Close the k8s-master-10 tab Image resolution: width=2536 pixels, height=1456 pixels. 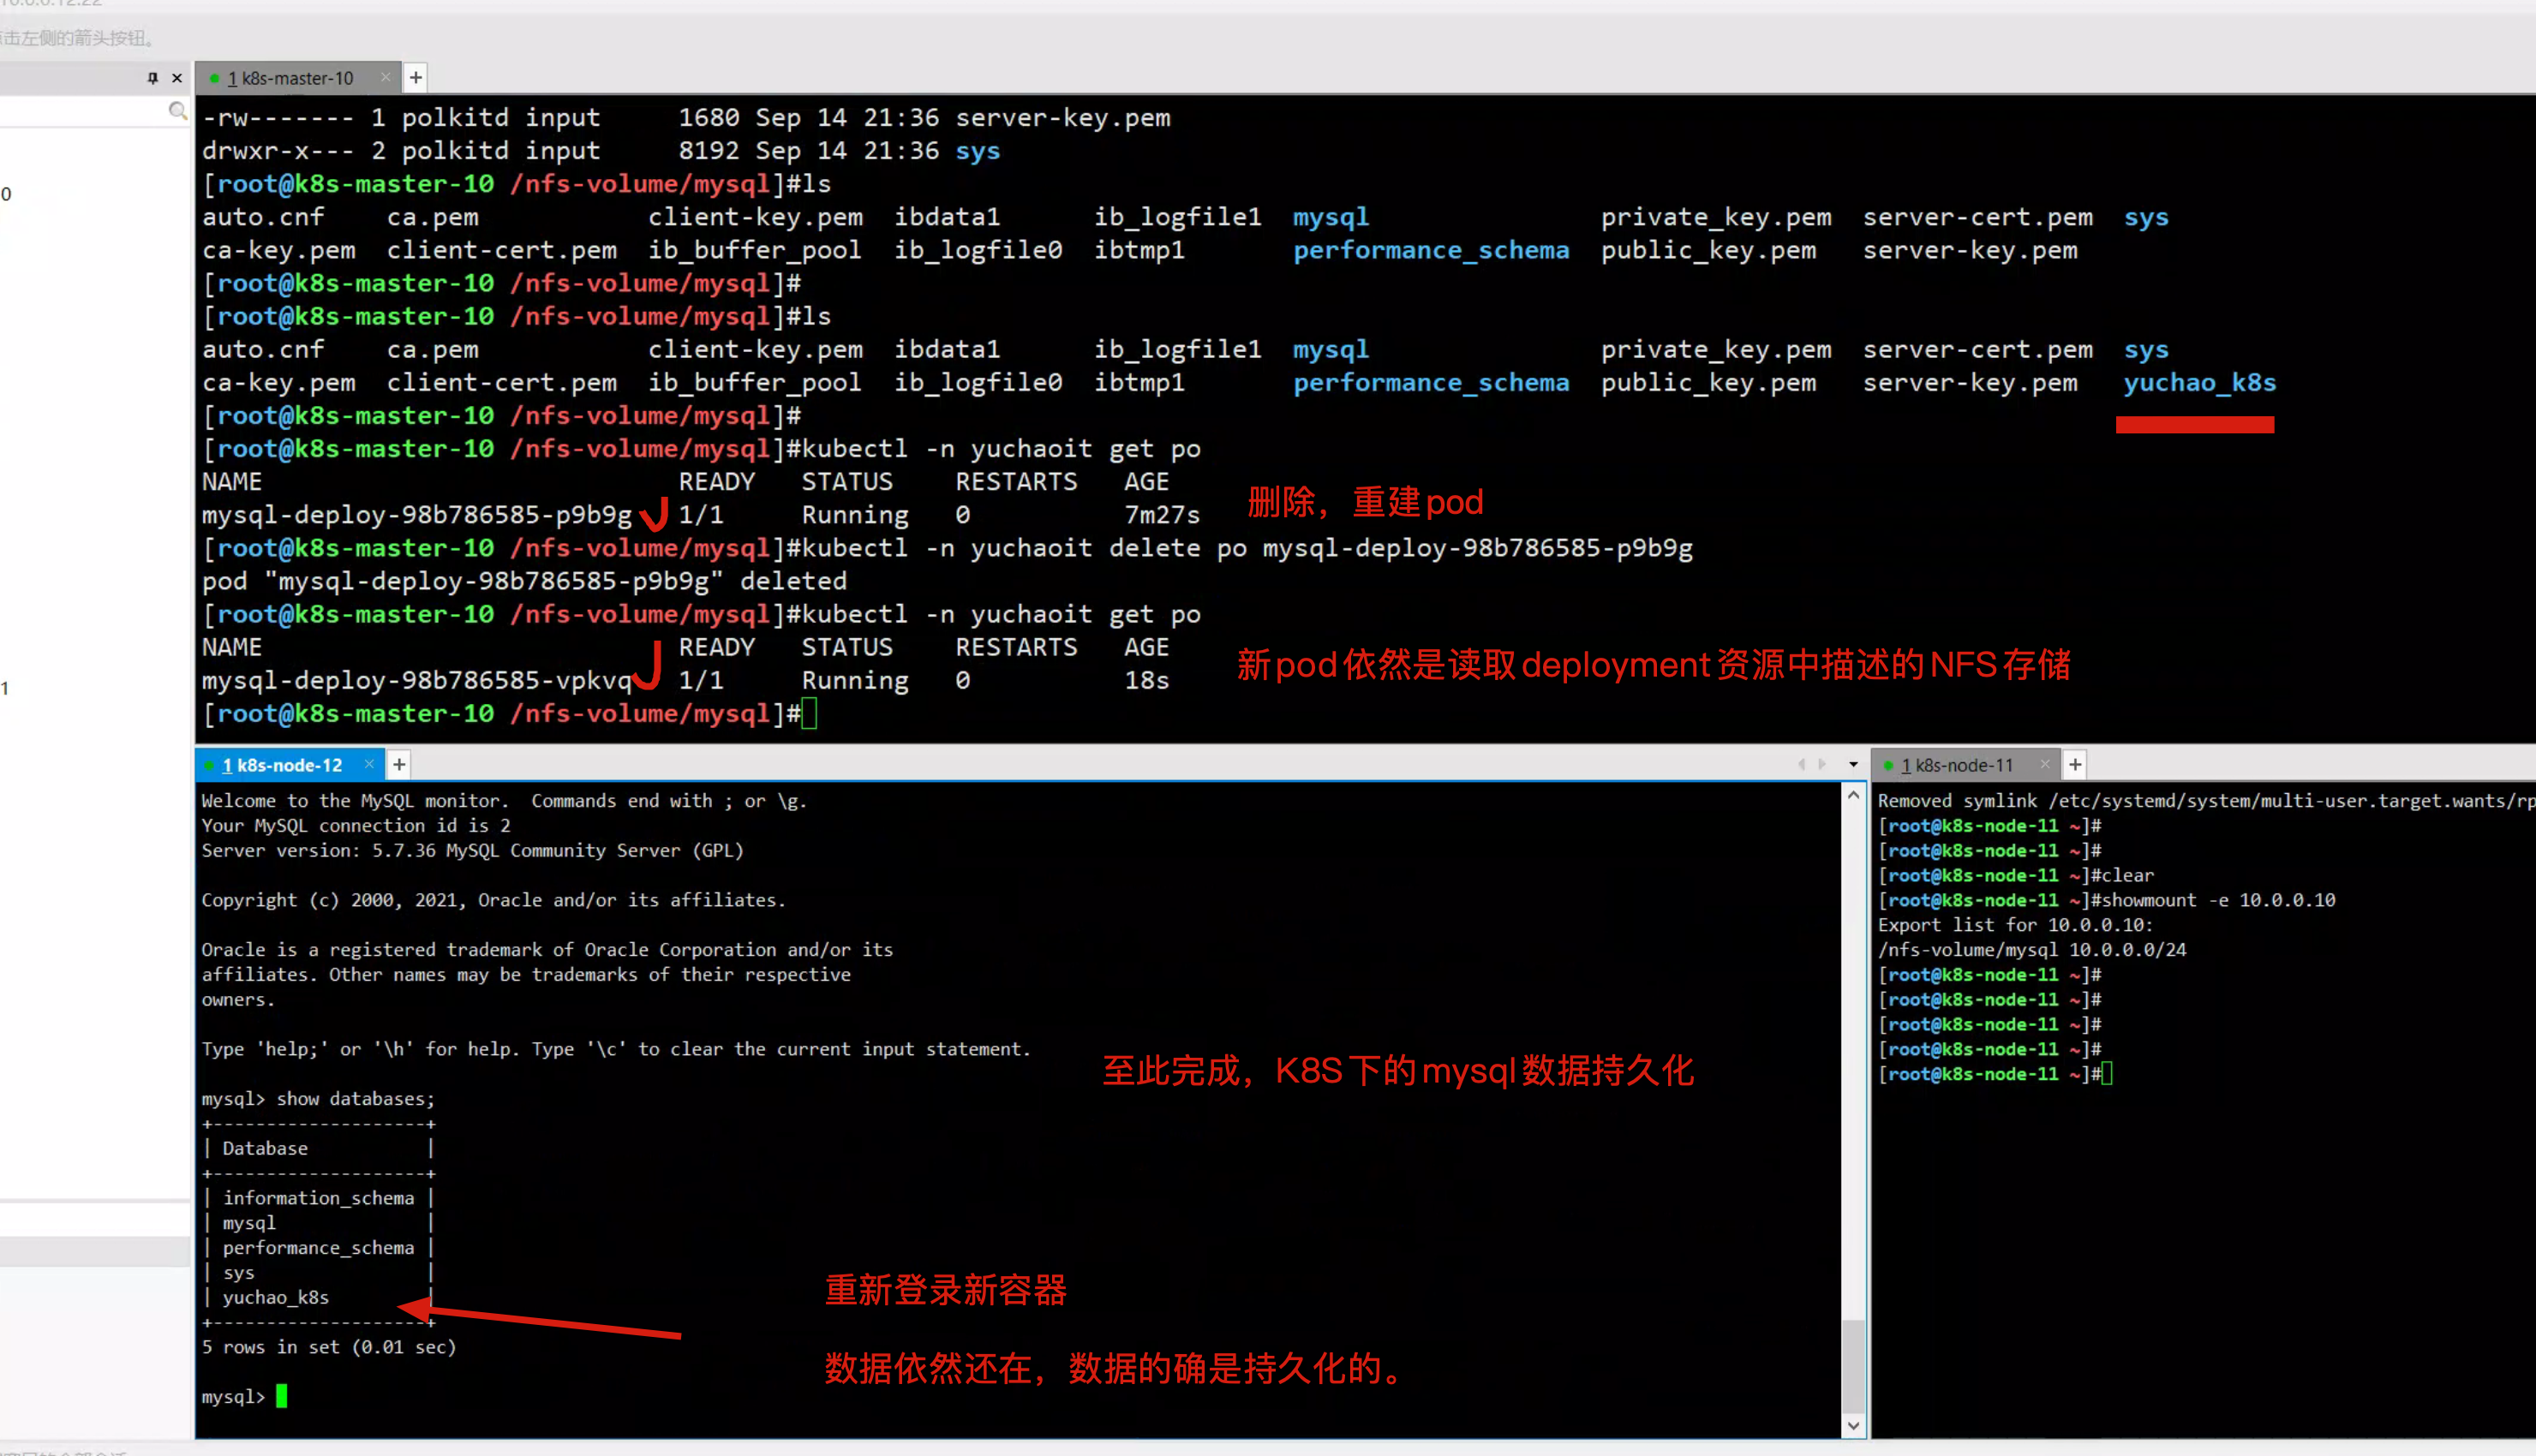(x=386, y=78)
